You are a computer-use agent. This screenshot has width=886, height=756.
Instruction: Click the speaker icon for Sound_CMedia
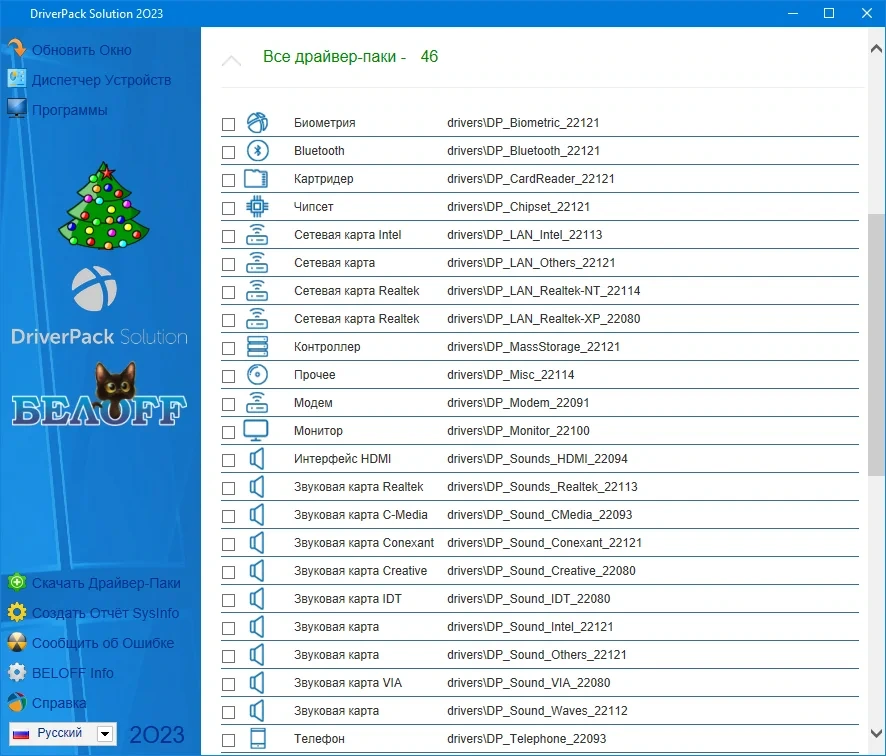click(257, 515)
